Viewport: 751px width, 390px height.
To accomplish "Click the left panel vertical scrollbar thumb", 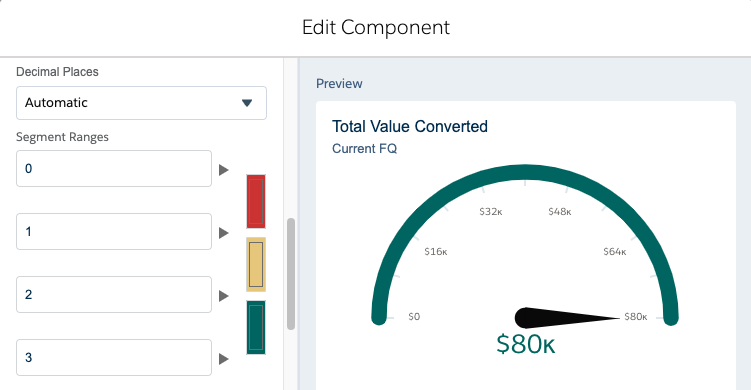I will [291, 274].
